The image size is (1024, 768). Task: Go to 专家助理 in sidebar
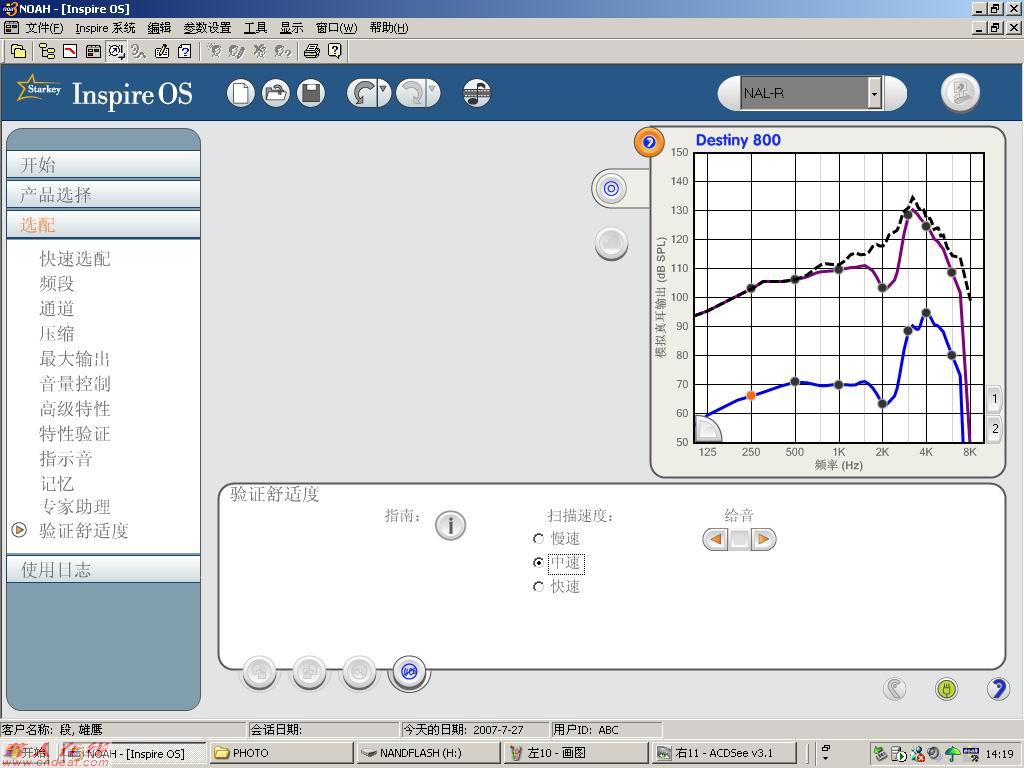[x=75, y=507]
